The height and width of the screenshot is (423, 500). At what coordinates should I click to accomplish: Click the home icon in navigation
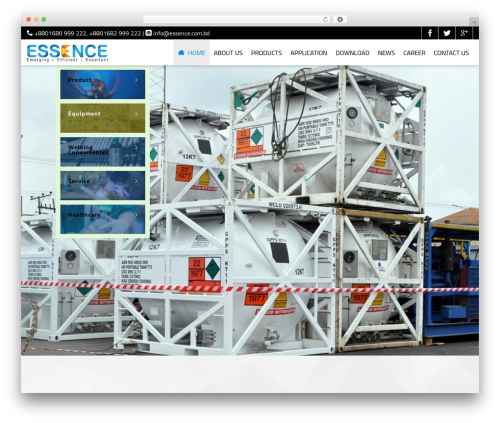tap(181, 53)
